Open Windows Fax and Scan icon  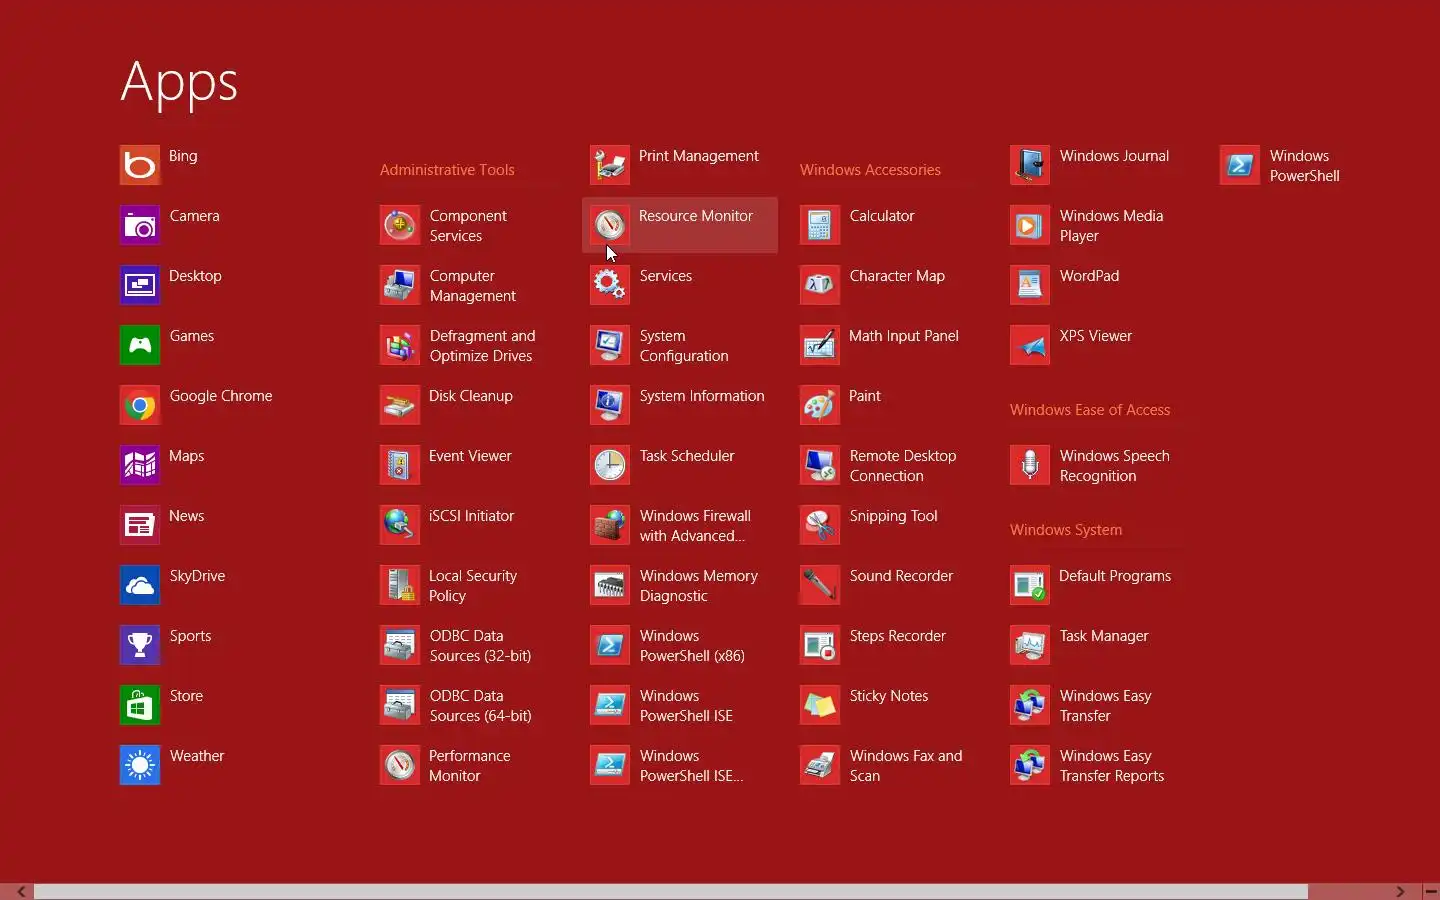click(x=820, y=765)
